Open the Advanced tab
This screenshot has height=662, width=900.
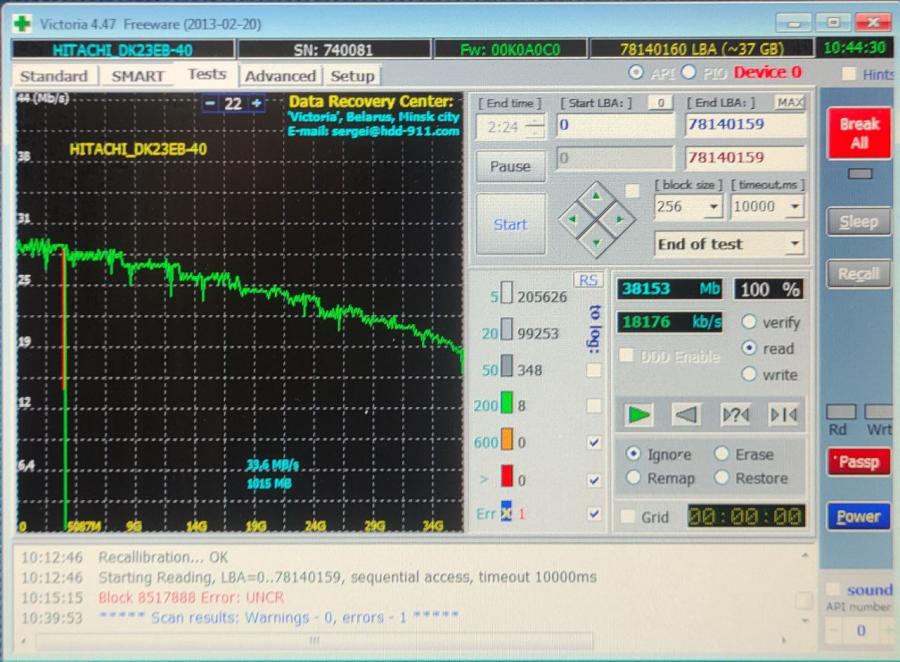click(280, 76)
